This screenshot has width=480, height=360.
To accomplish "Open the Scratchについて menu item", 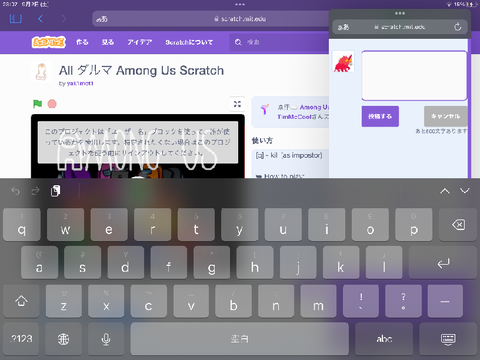I will [x=189, y=42].
